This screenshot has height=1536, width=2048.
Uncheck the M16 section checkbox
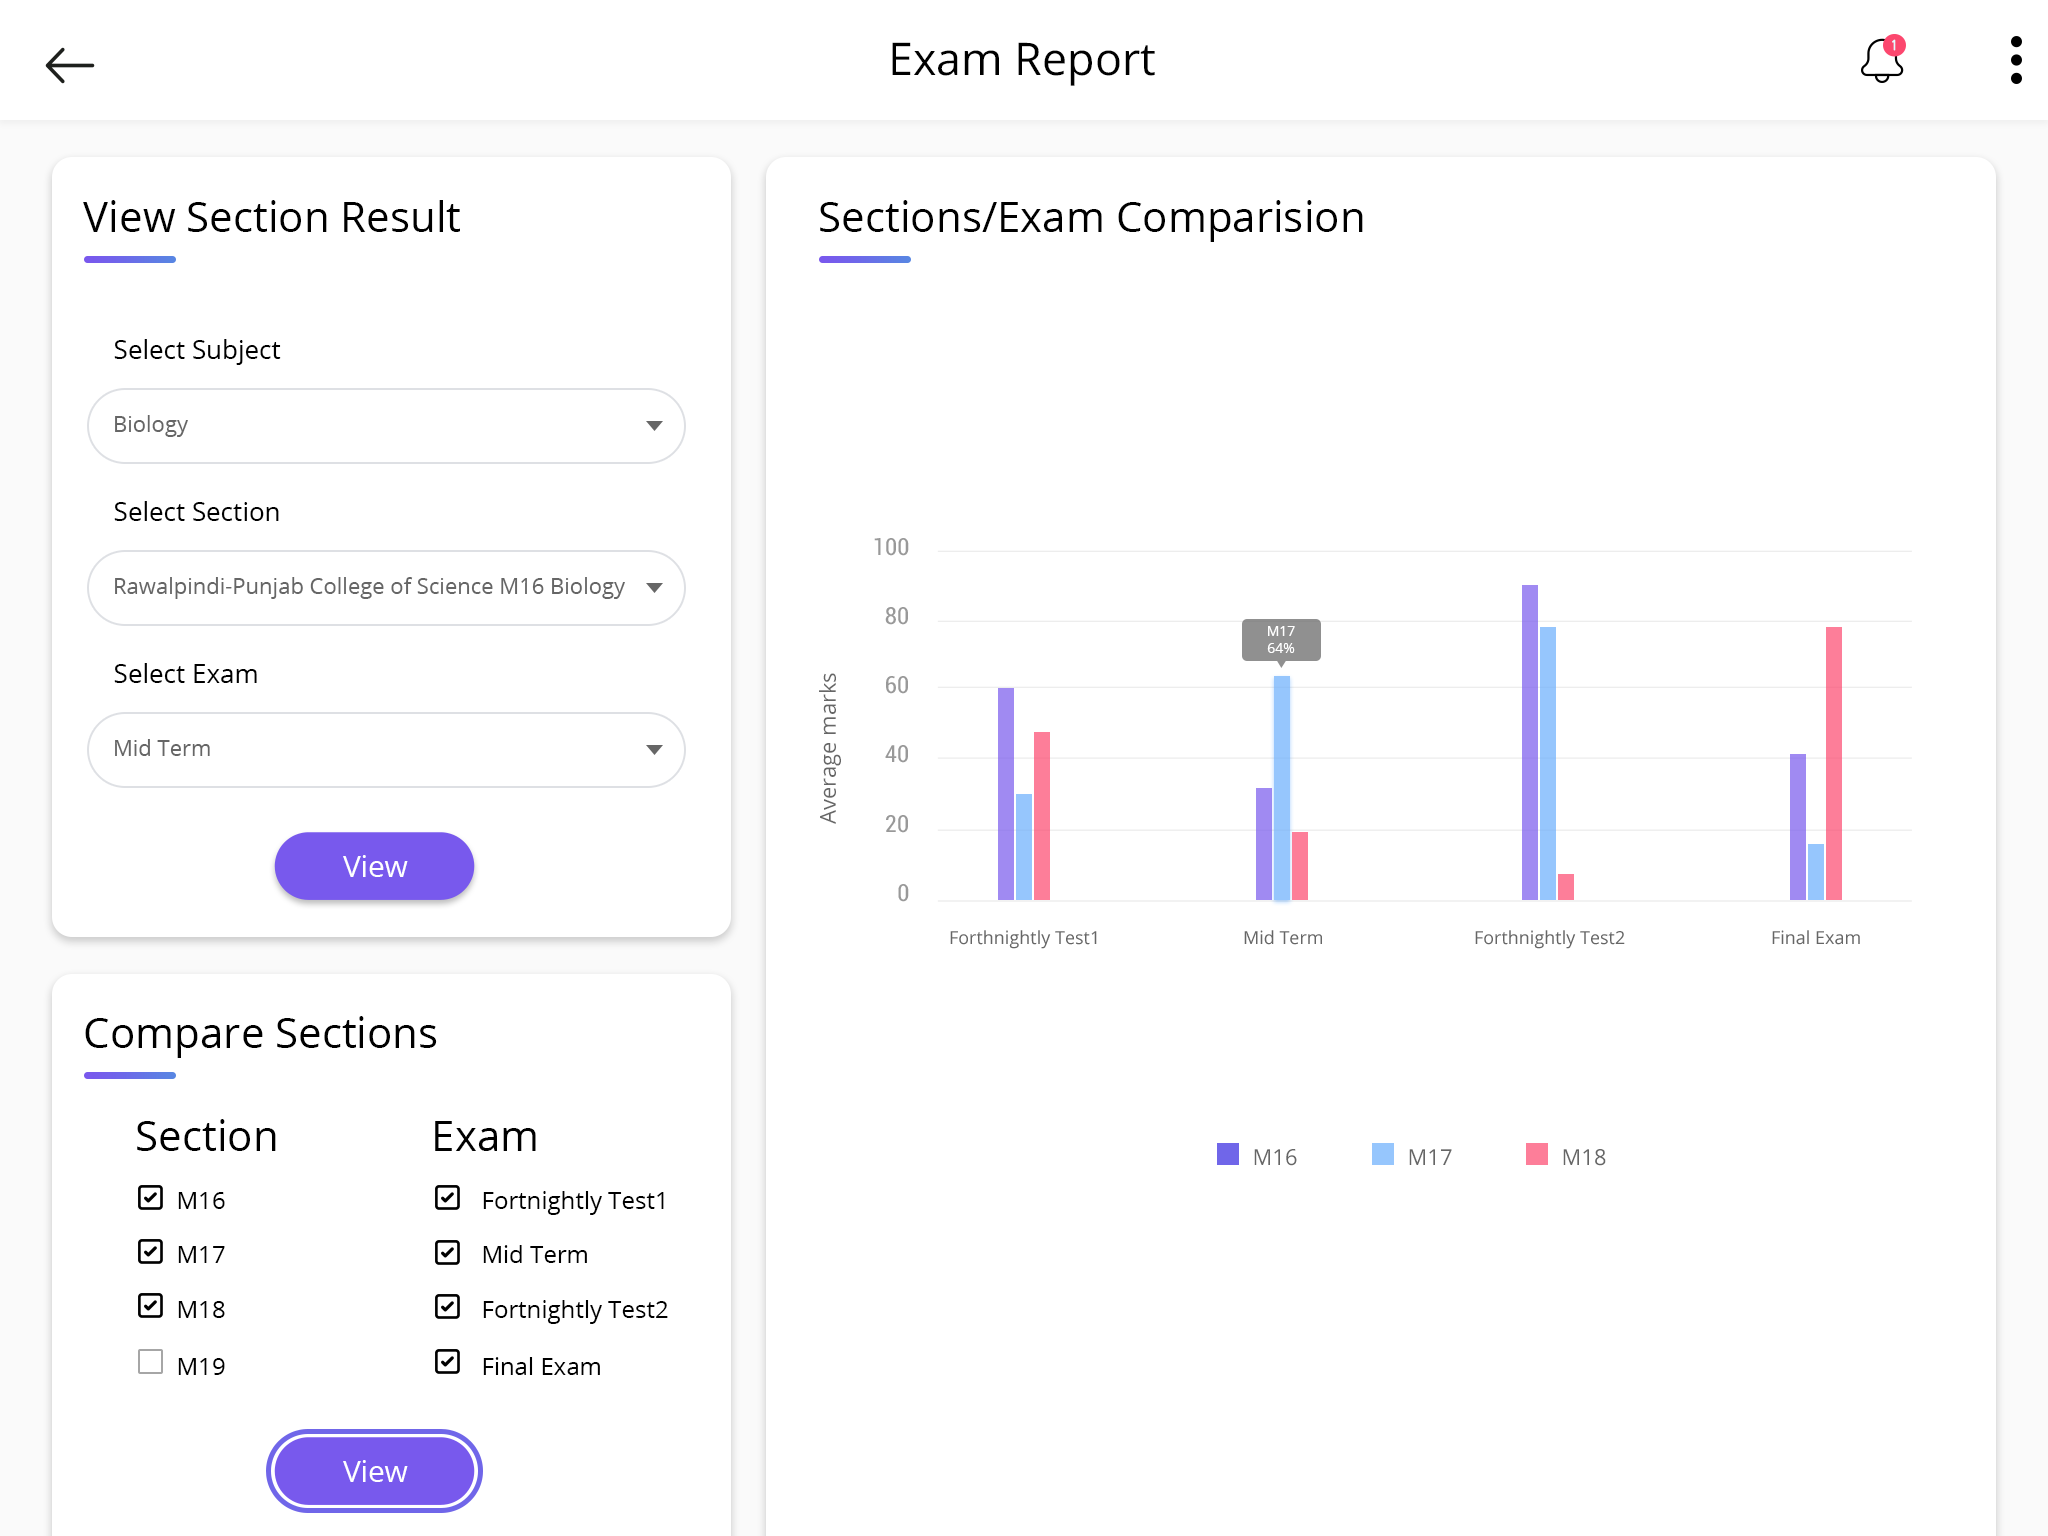150,1198
